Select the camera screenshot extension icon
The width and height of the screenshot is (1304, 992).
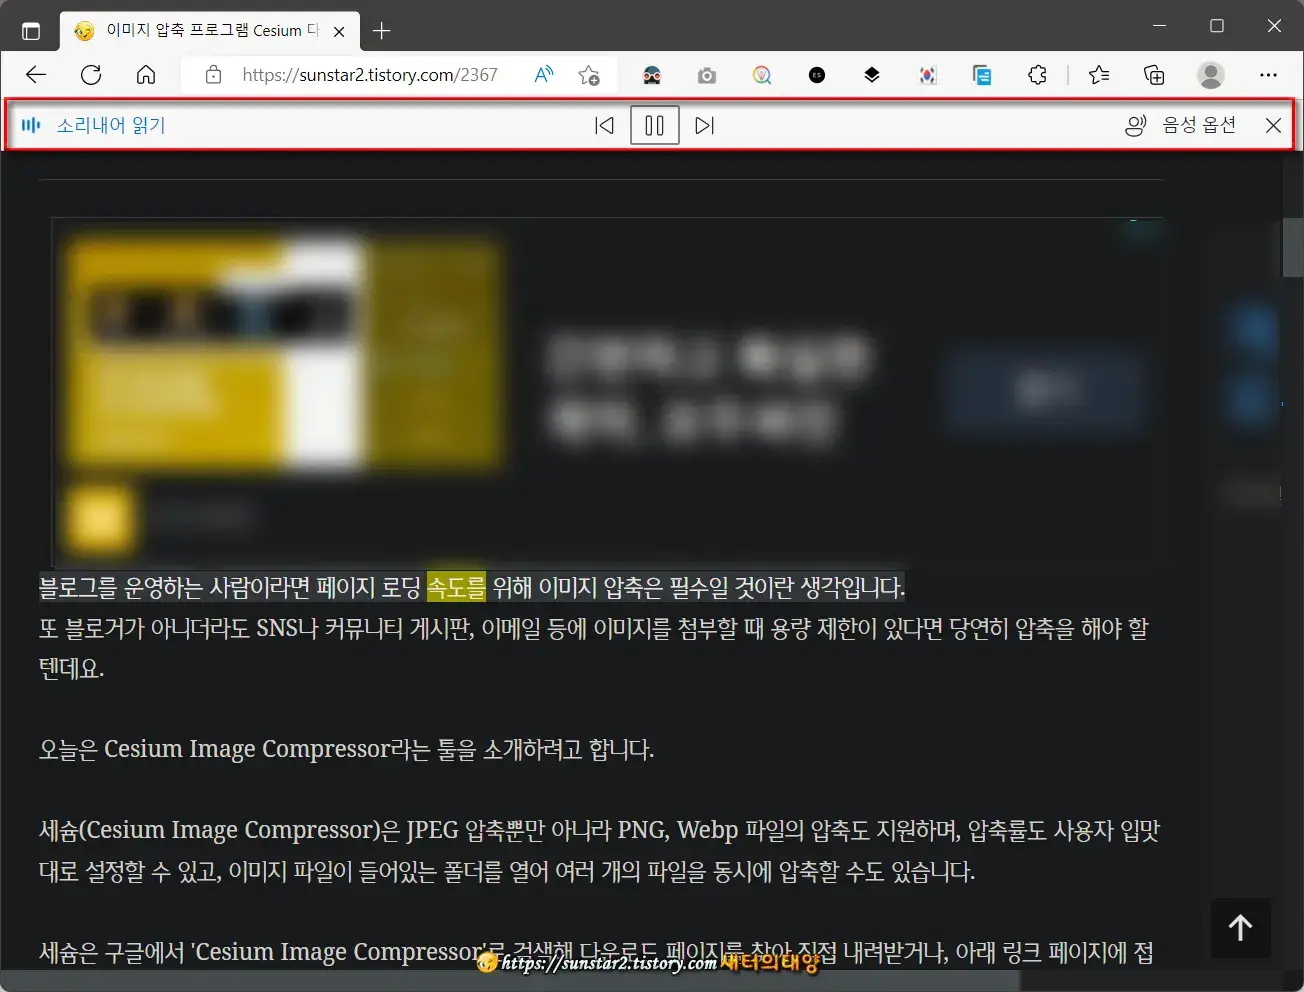coord(707,74)
